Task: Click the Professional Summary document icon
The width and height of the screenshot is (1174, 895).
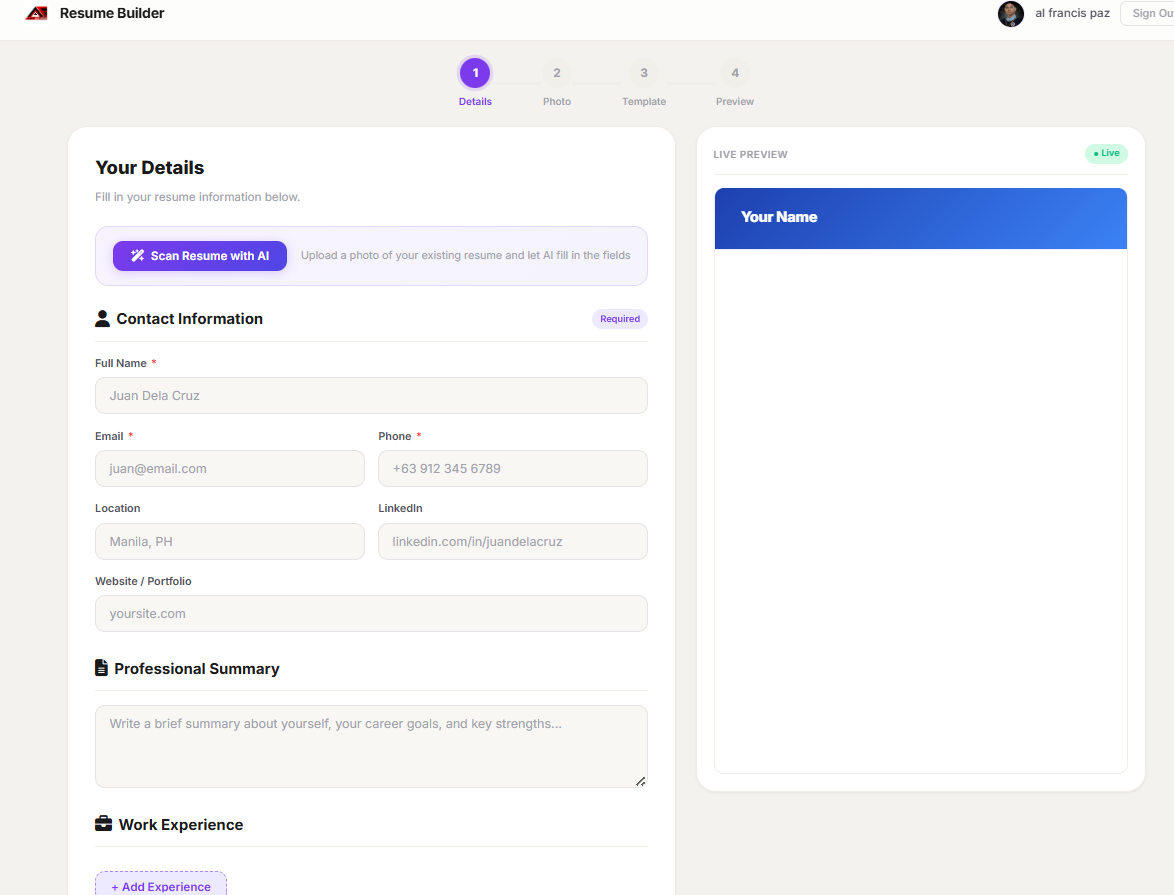Action: coord(101,668)
